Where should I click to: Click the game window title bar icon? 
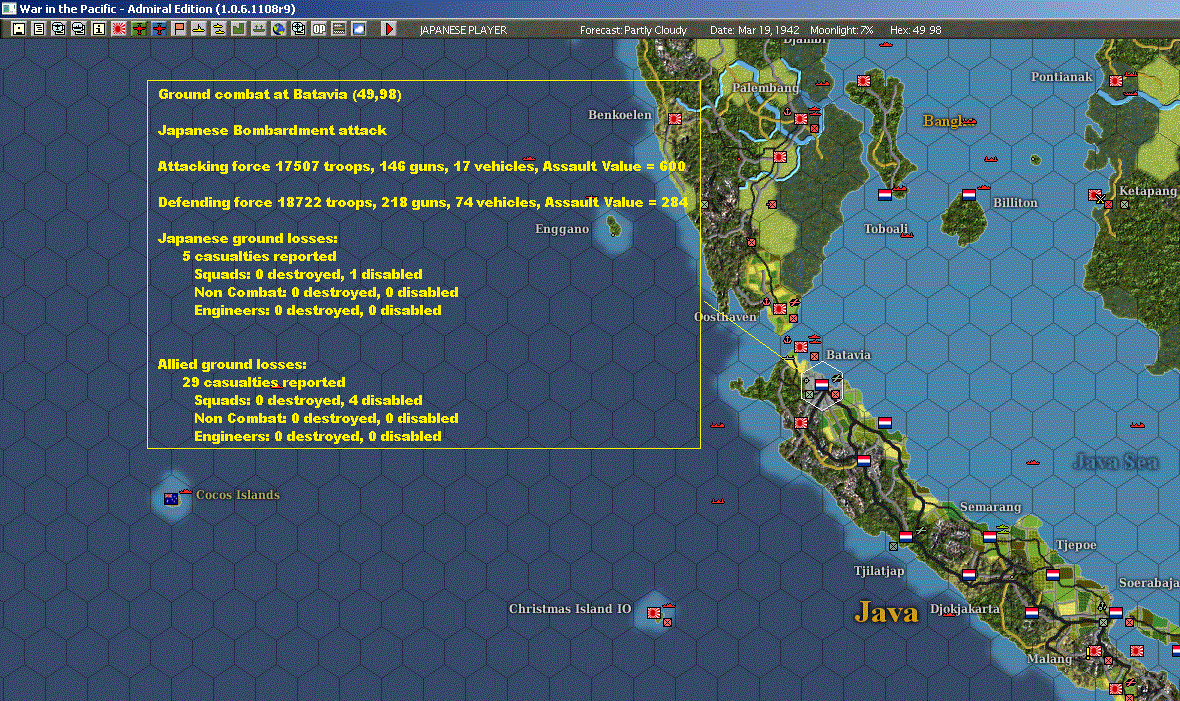coord(8,8)
